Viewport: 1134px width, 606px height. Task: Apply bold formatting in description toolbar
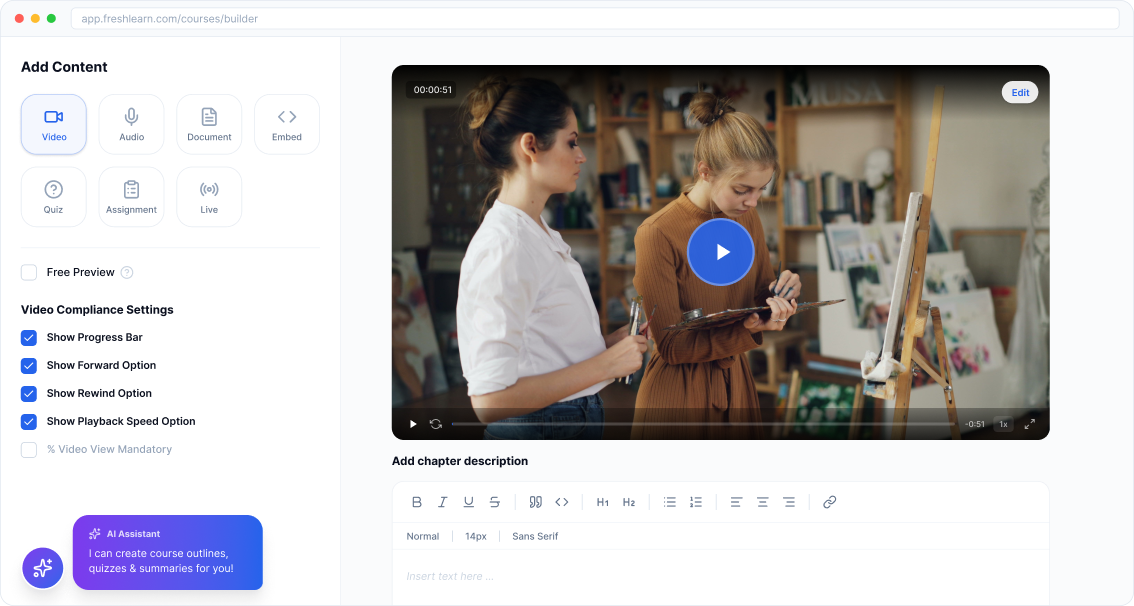pos(417,502)
